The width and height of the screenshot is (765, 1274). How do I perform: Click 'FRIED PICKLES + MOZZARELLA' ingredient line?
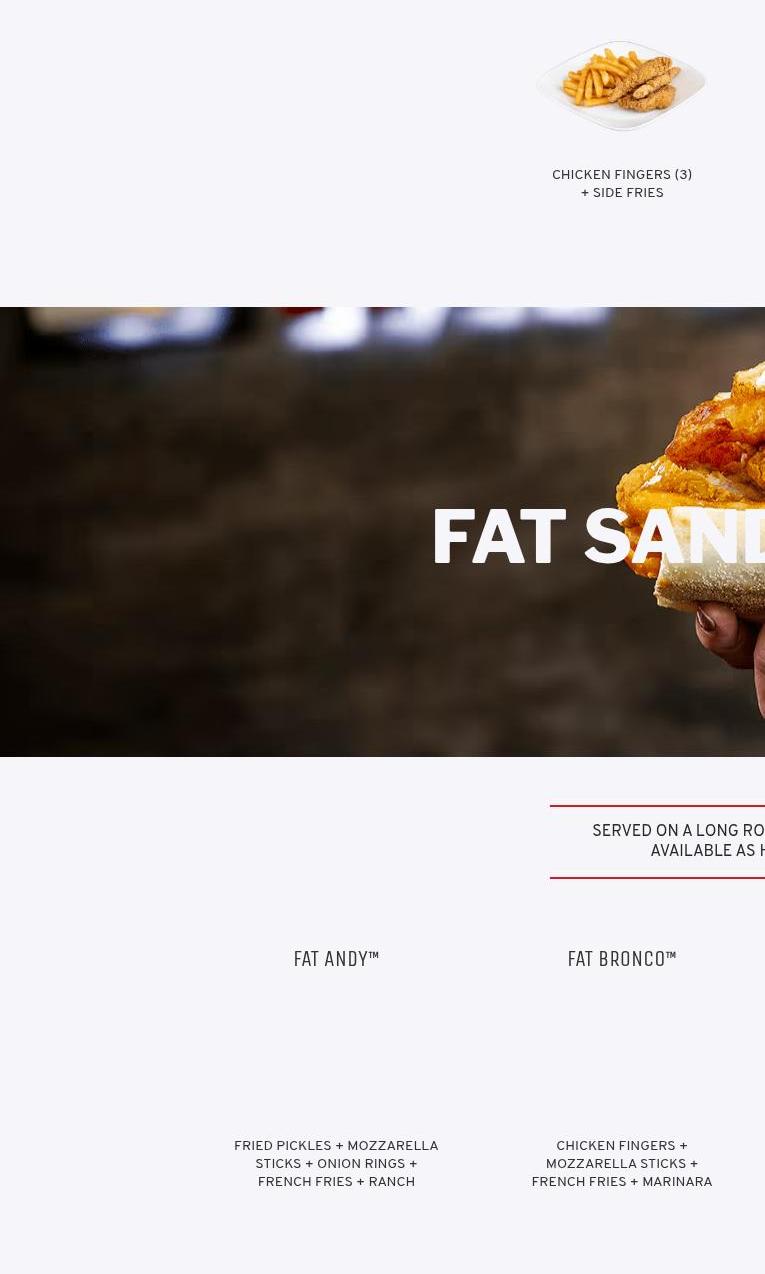point(336,1146)
